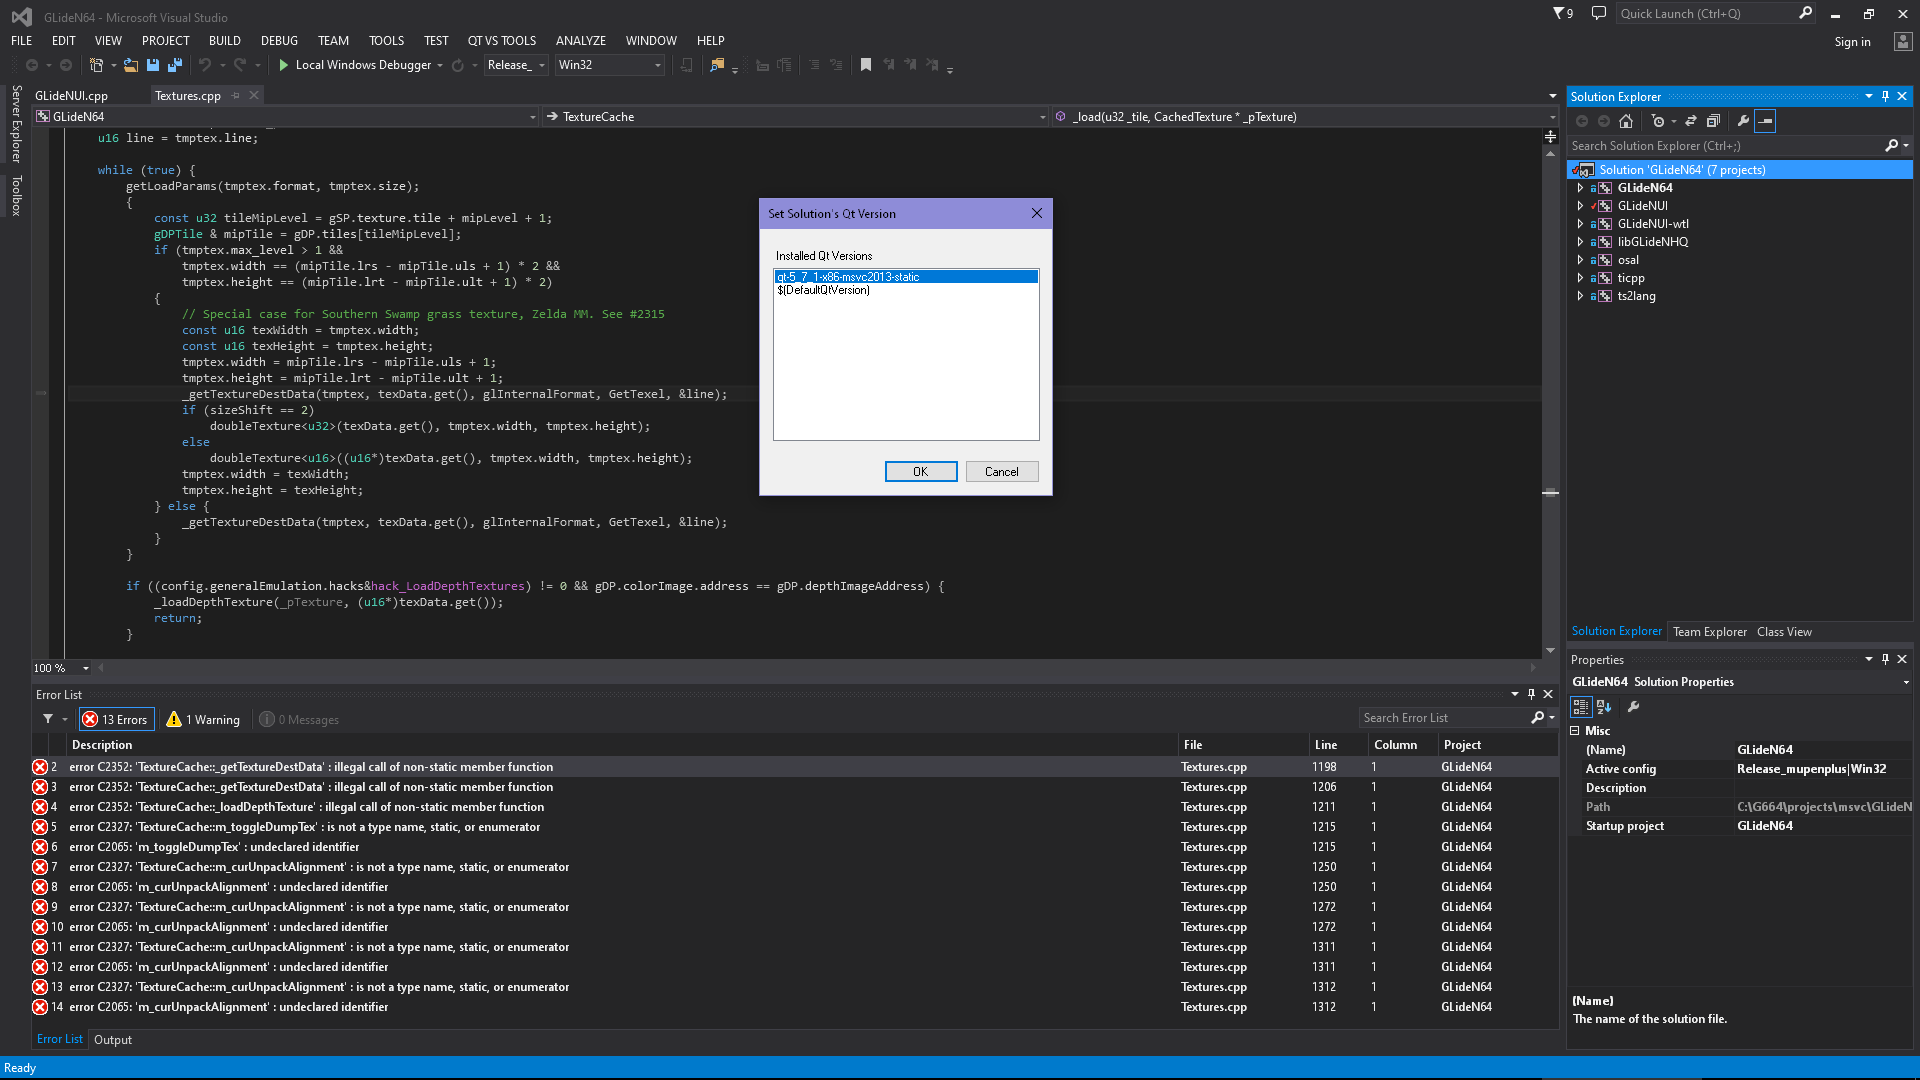
Task: Sort properties alphabetically in Properties panel
Action: [1604, 707]
